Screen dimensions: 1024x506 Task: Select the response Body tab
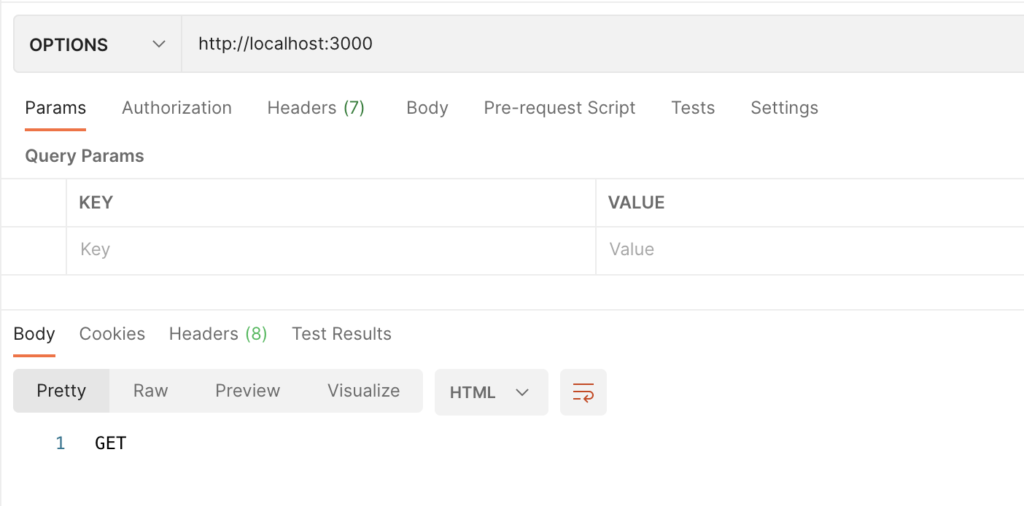pyautogui.click(x=34, y=334)
